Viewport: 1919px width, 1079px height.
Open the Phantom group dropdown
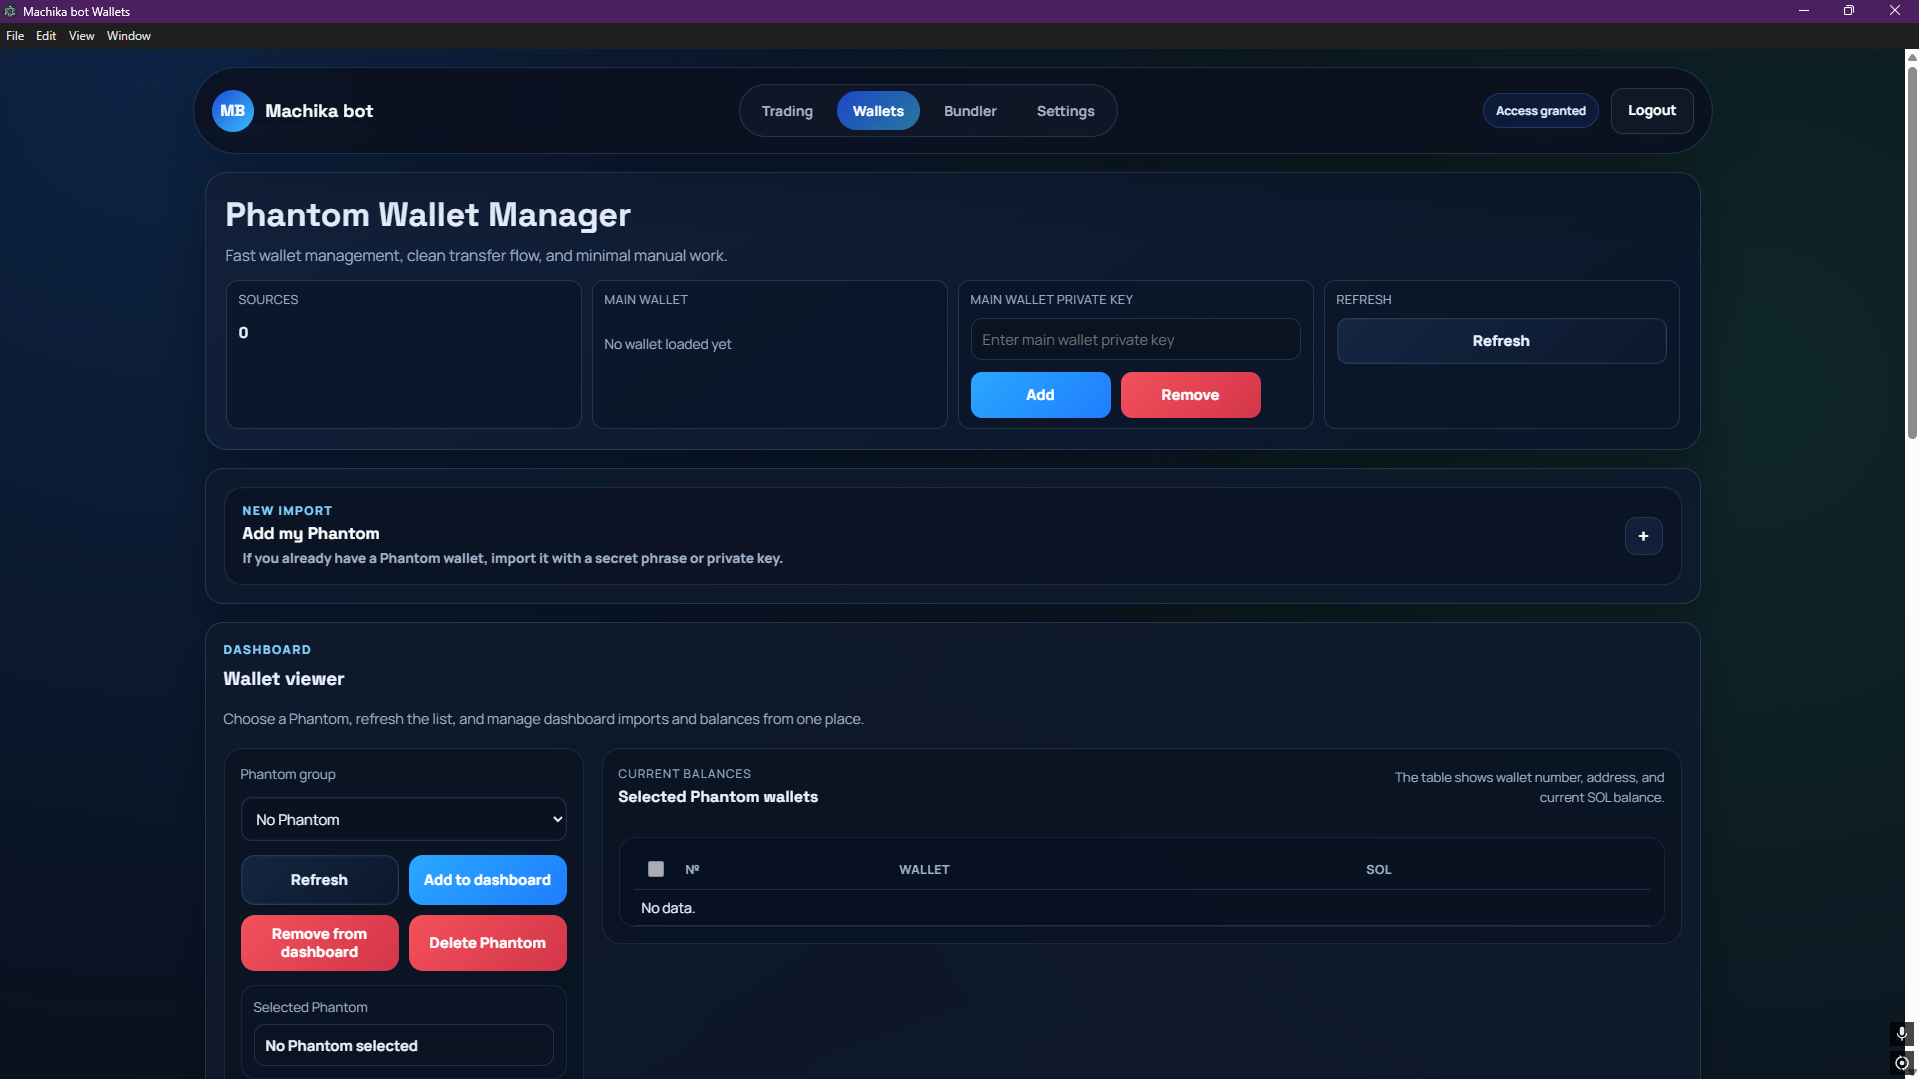pos(403,819)
